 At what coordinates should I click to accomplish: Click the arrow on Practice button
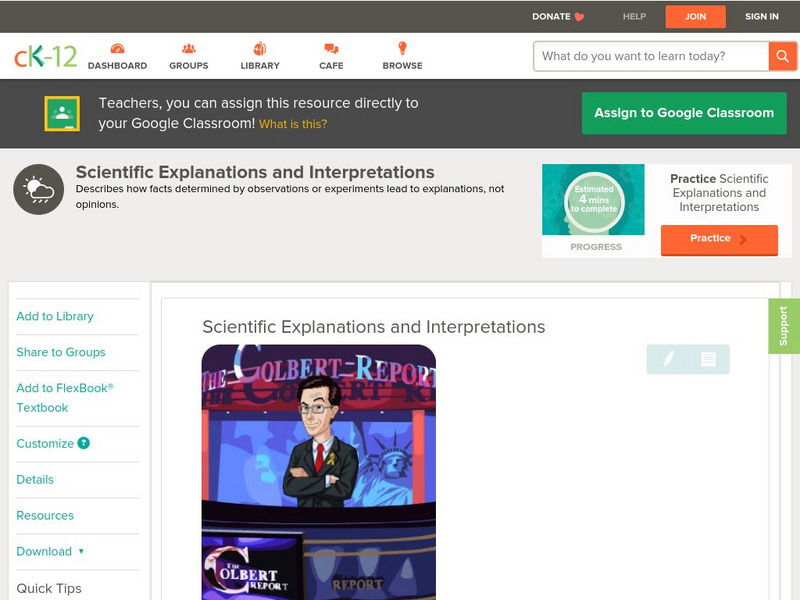click(743, 239)
